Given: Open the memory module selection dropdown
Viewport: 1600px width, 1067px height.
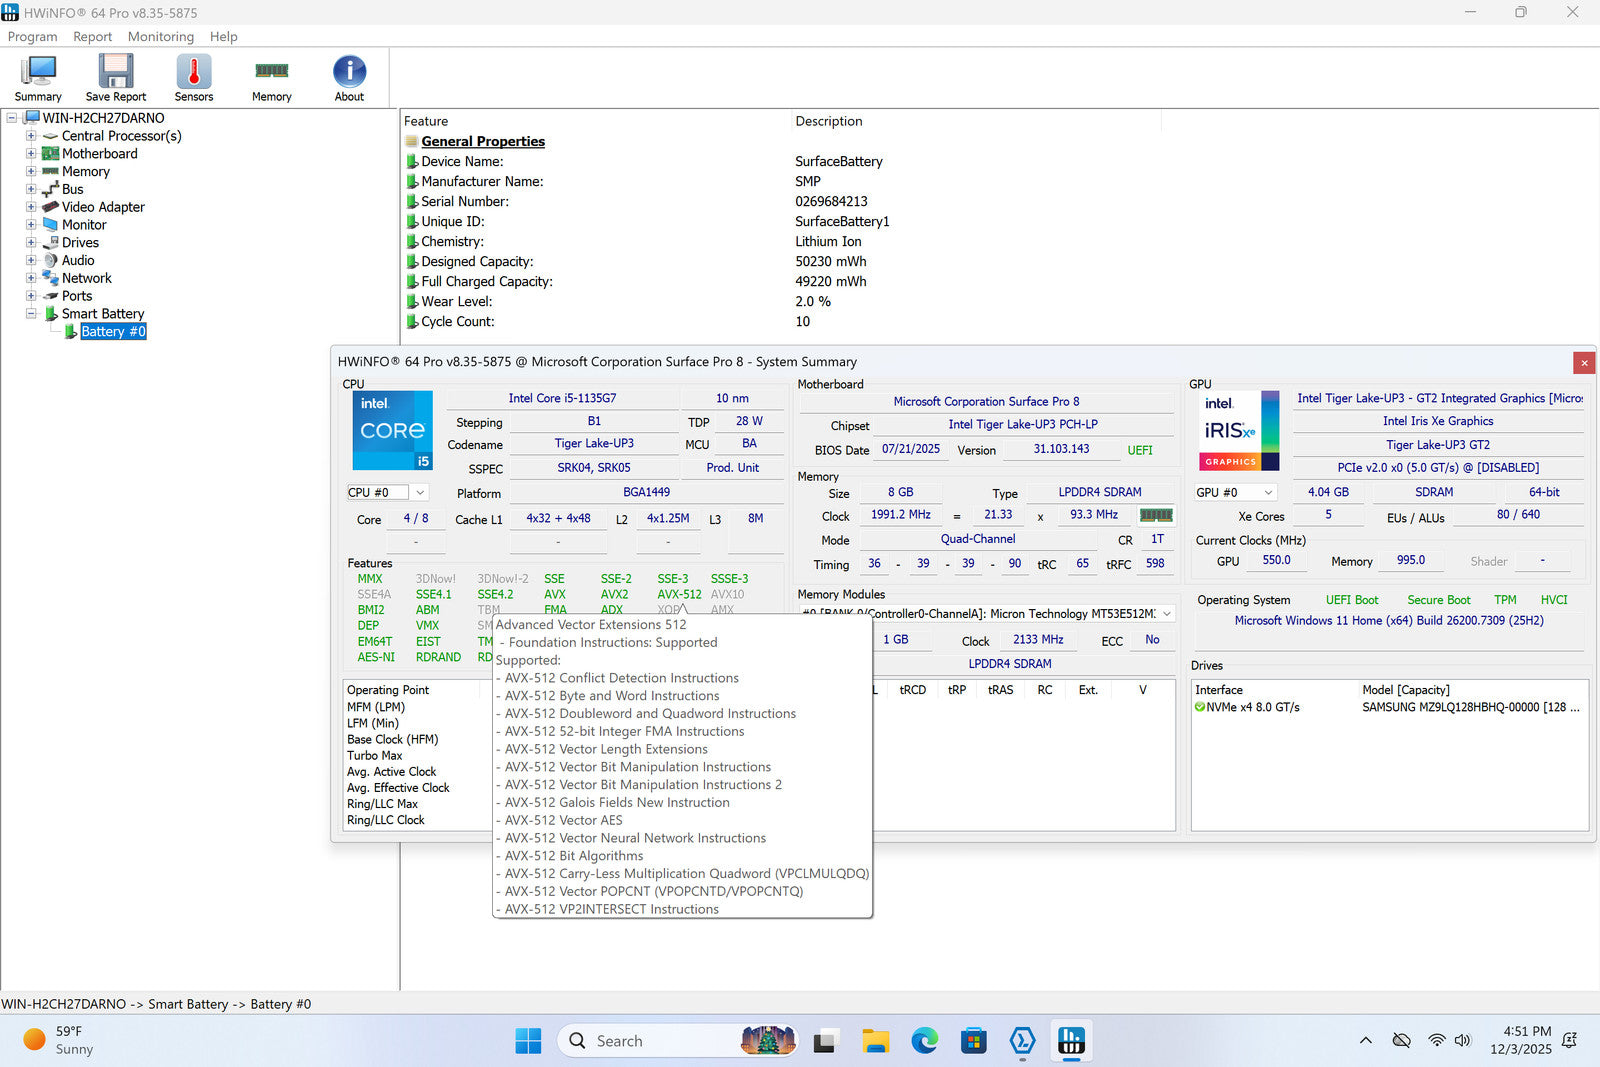Looking at the screenshot, I should click(x=1166, y=614).
